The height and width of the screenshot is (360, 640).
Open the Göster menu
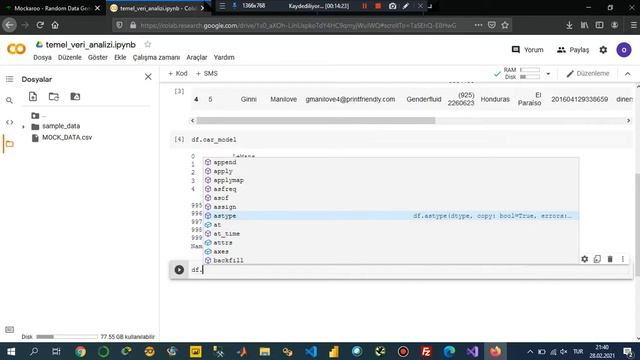click(98, 58)
